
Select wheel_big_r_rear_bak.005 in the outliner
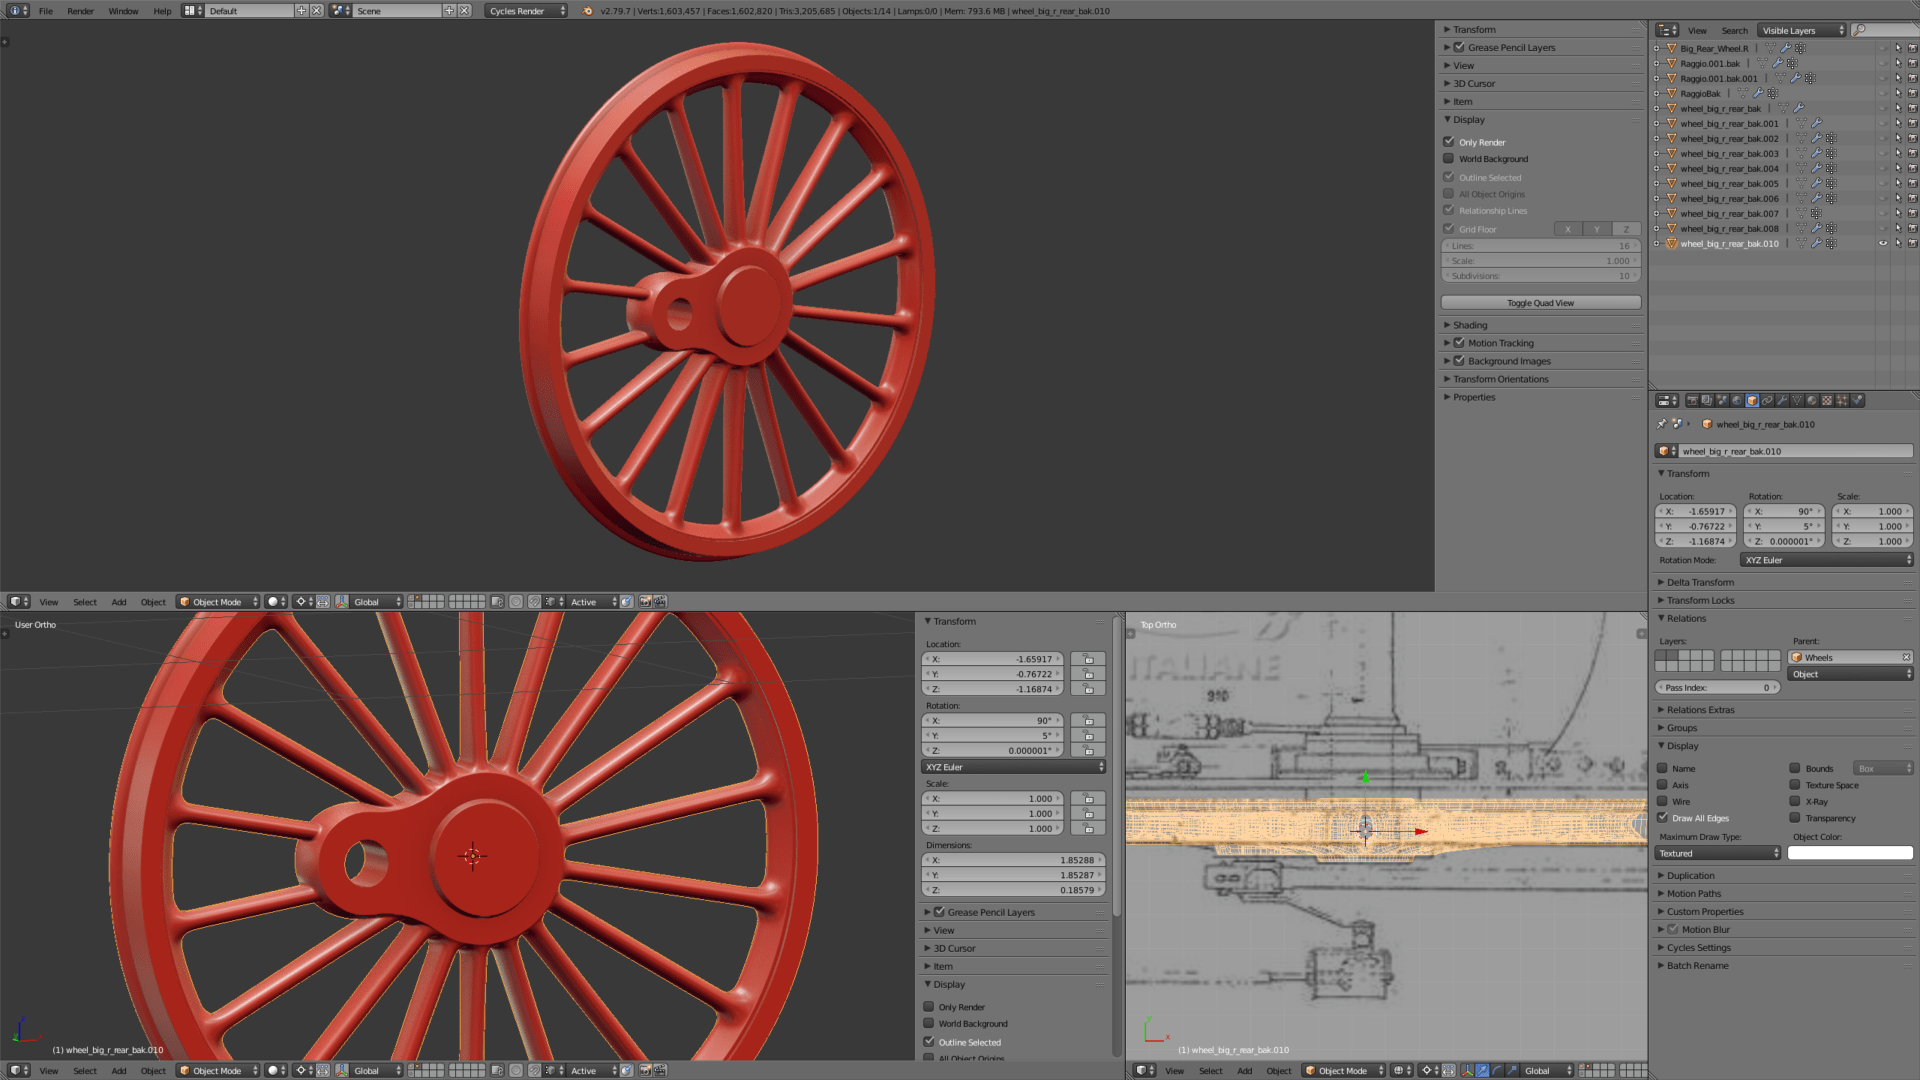[1729, 184]
